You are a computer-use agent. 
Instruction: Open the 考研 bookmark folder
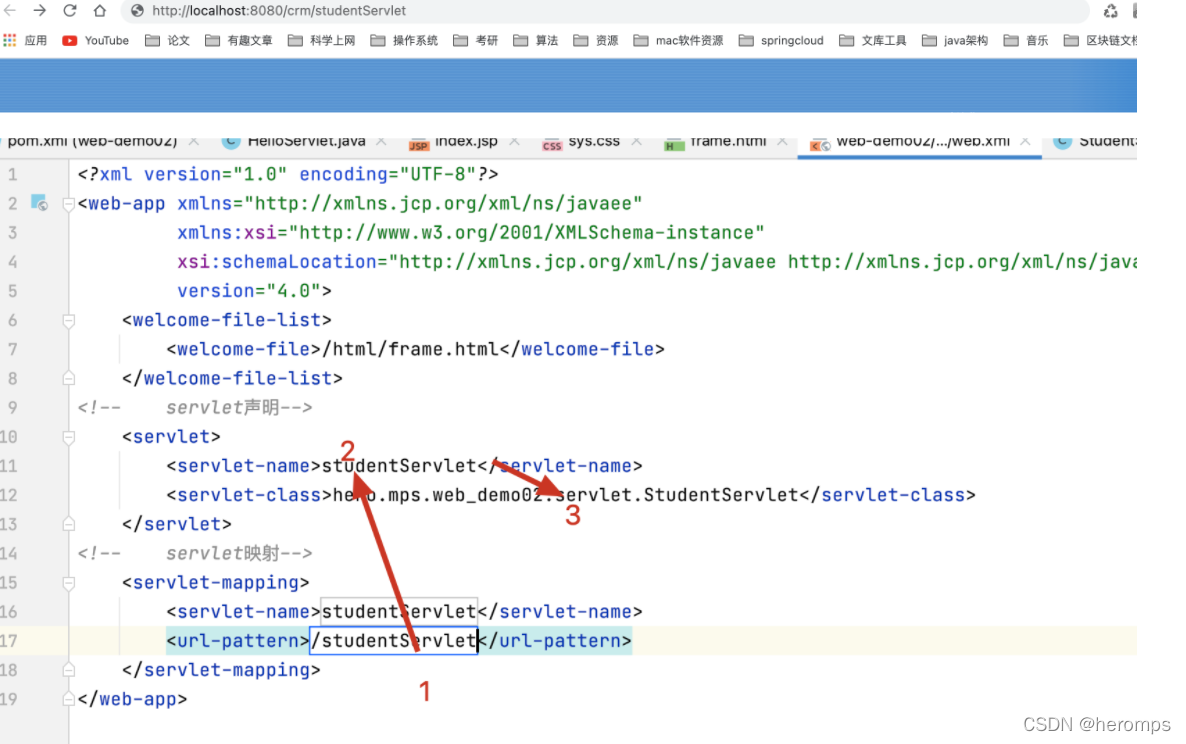click(x=475, y=40)
